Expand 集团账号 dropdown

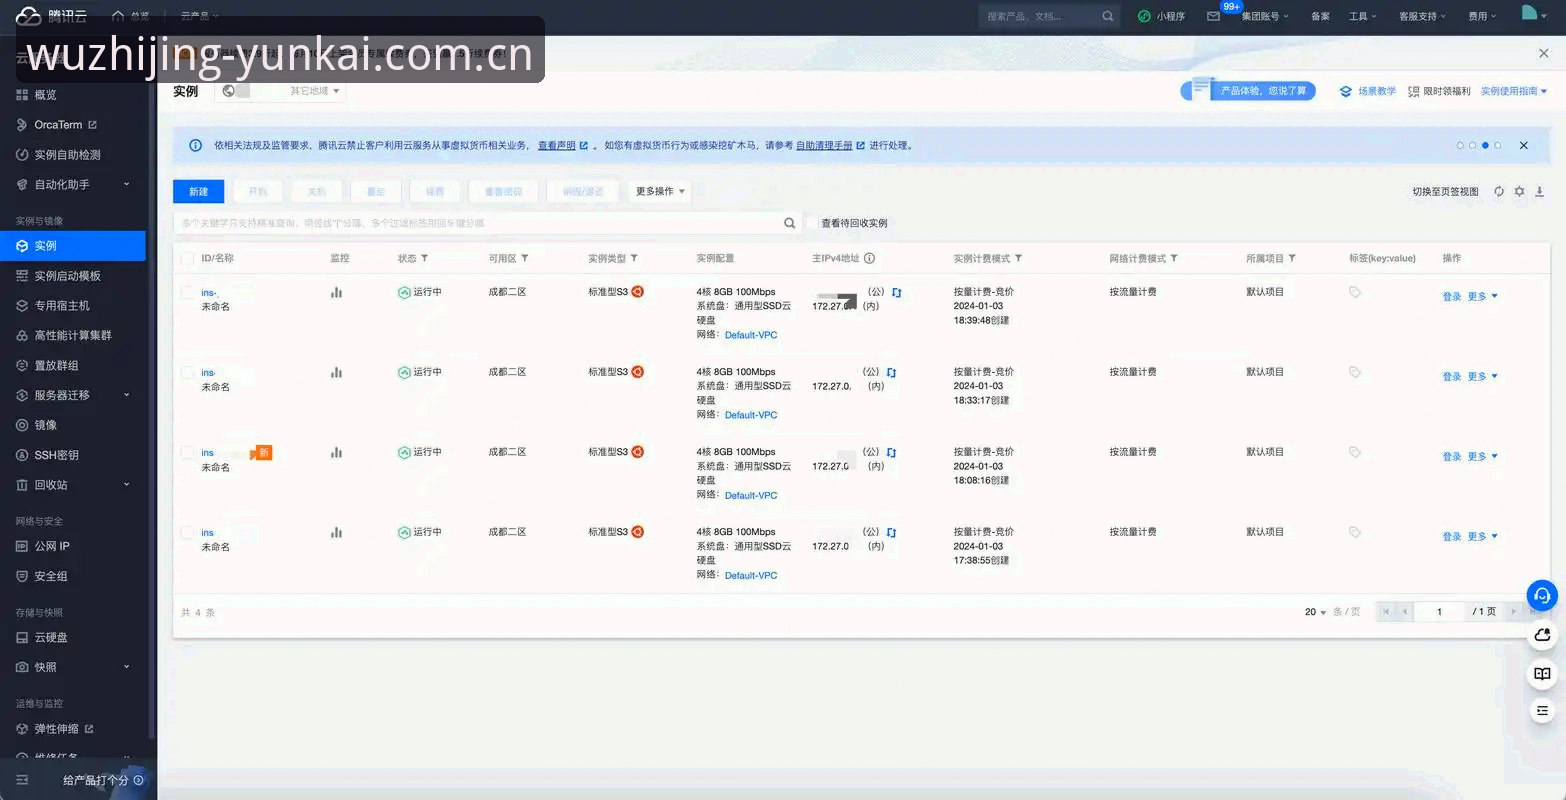pos(1265,16)
